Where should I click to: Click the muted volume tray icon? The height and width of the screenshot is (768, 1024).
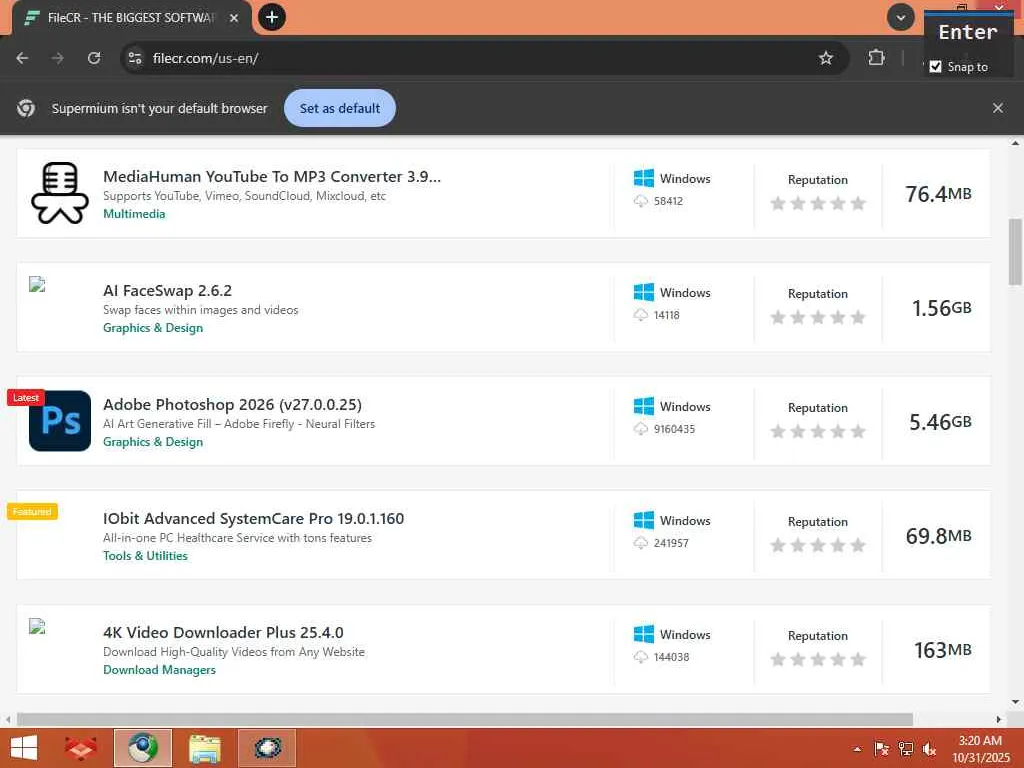(929, 749)
